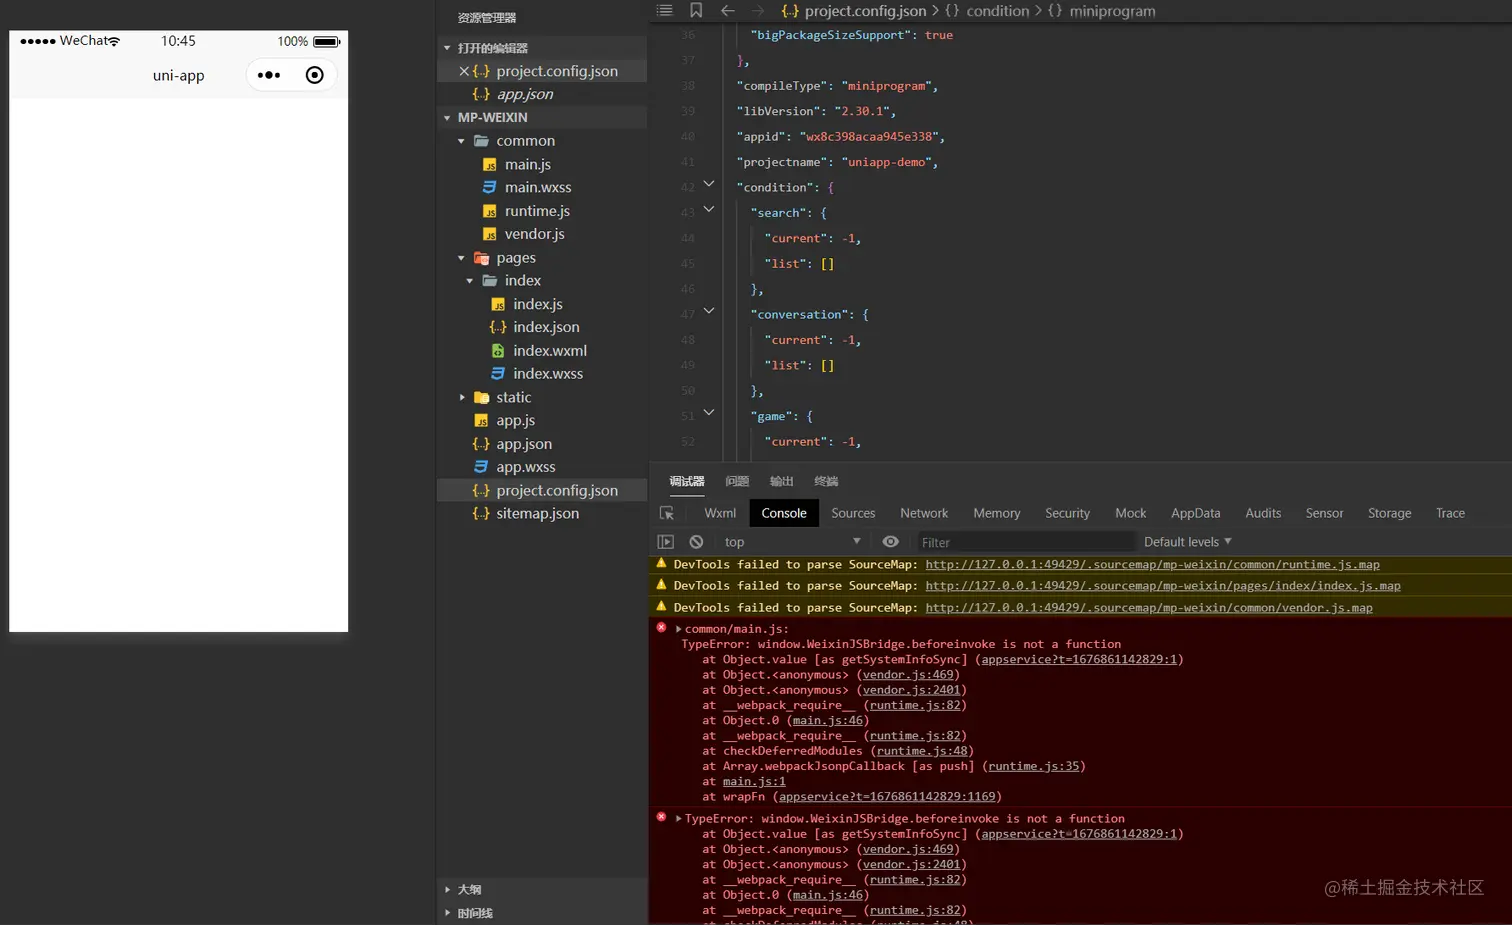Image resolution: width=1512 pixels, height=925 pixels.
Task: Expand the common/main.js error entry
Action: click(678, 629)
